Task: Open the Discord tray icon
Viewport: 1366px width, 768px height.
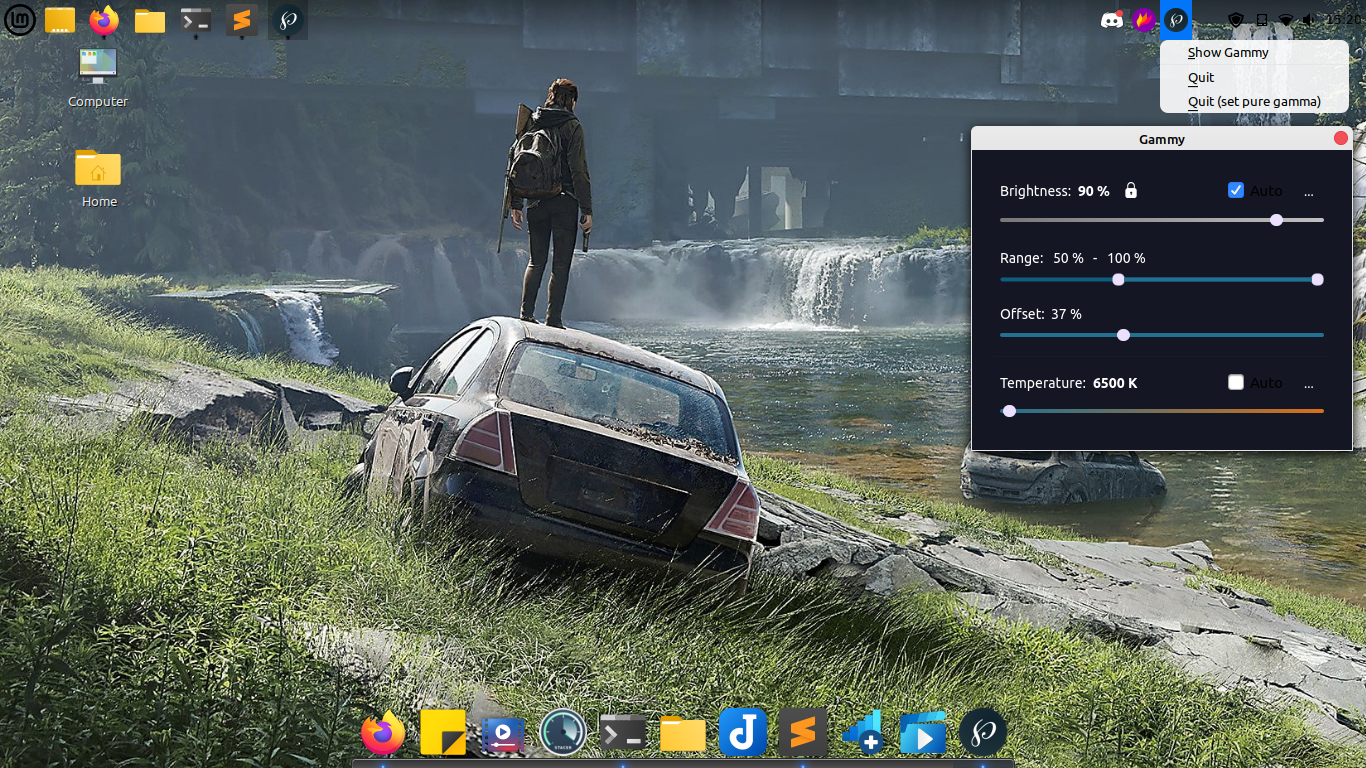Action: click(x=1111, y=19)
